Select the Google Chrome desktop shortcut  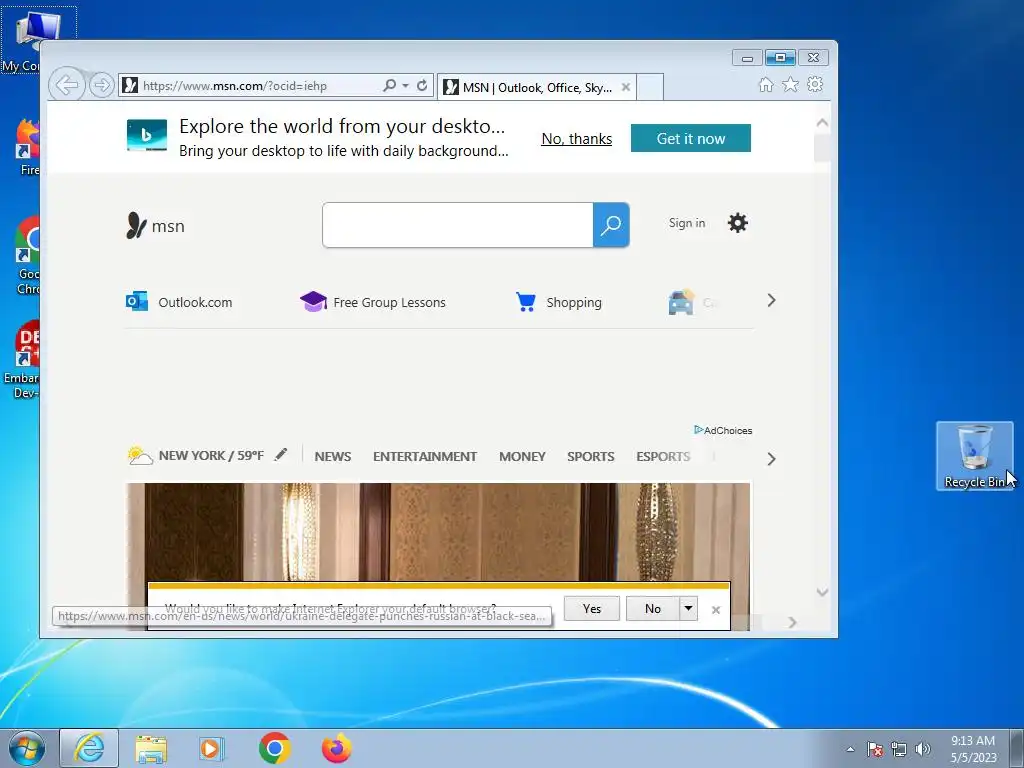click(x=26, y=256)
